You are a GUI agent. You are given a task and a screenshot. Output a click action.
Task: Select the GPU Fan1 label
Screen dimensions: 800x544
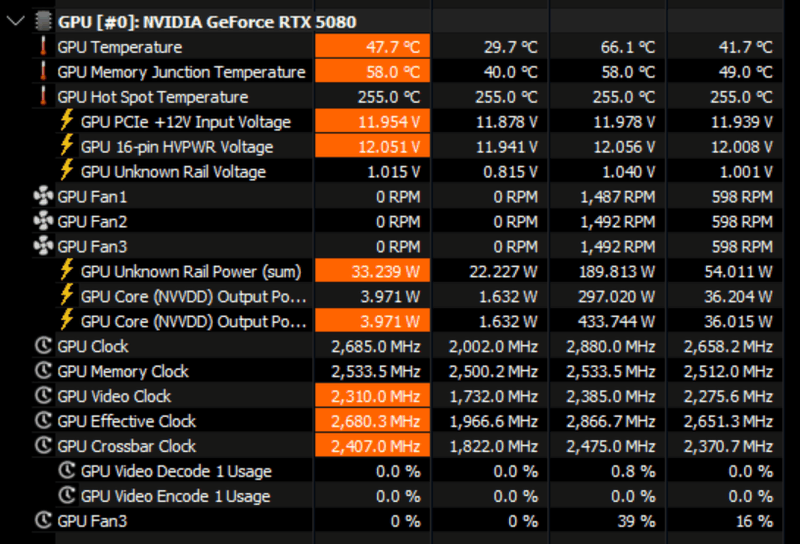point(92,197)
